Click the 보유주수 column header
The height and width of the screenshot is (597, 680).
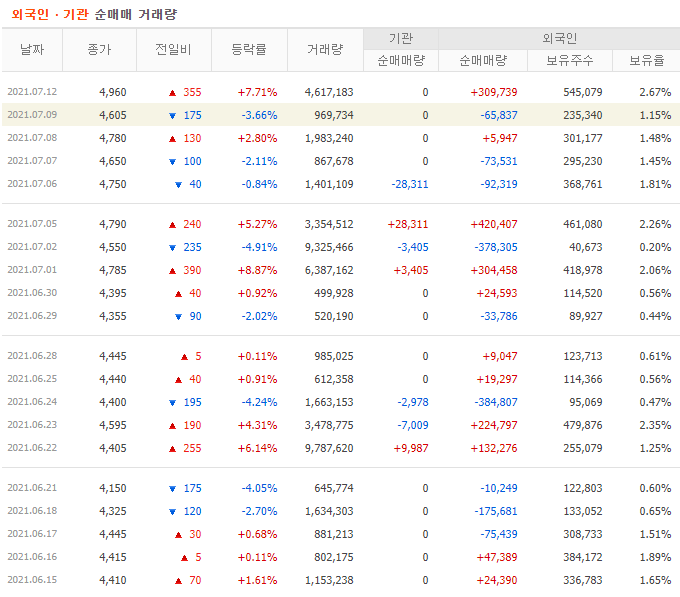pyautogui.click(x=569, y=60)
